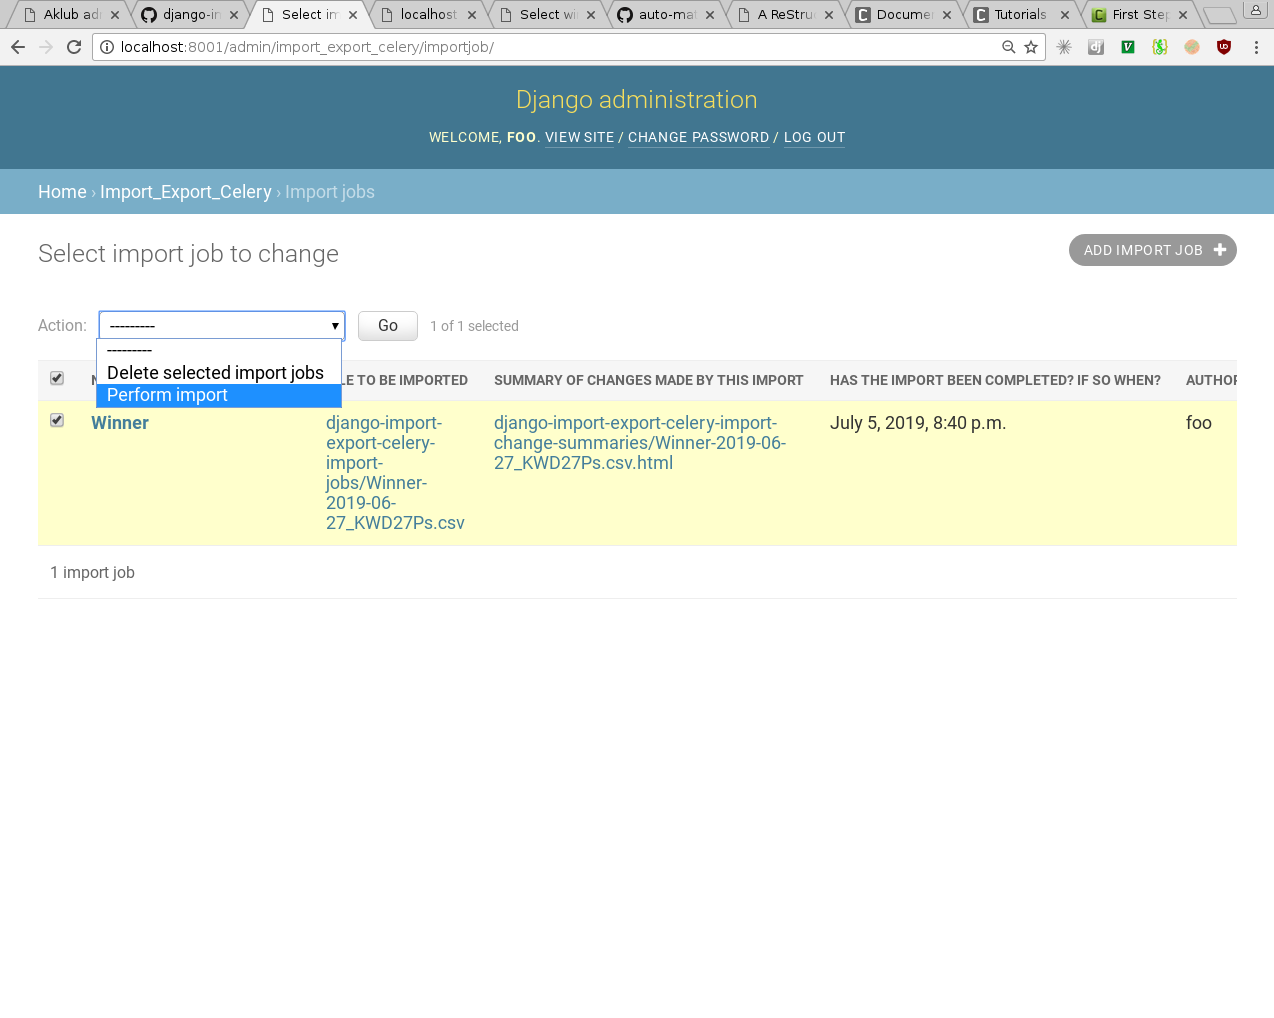Open the Winner import job link
The height and width of the screenshot is (1018, 1274).
pyautogui.click(x=120, y=423)
